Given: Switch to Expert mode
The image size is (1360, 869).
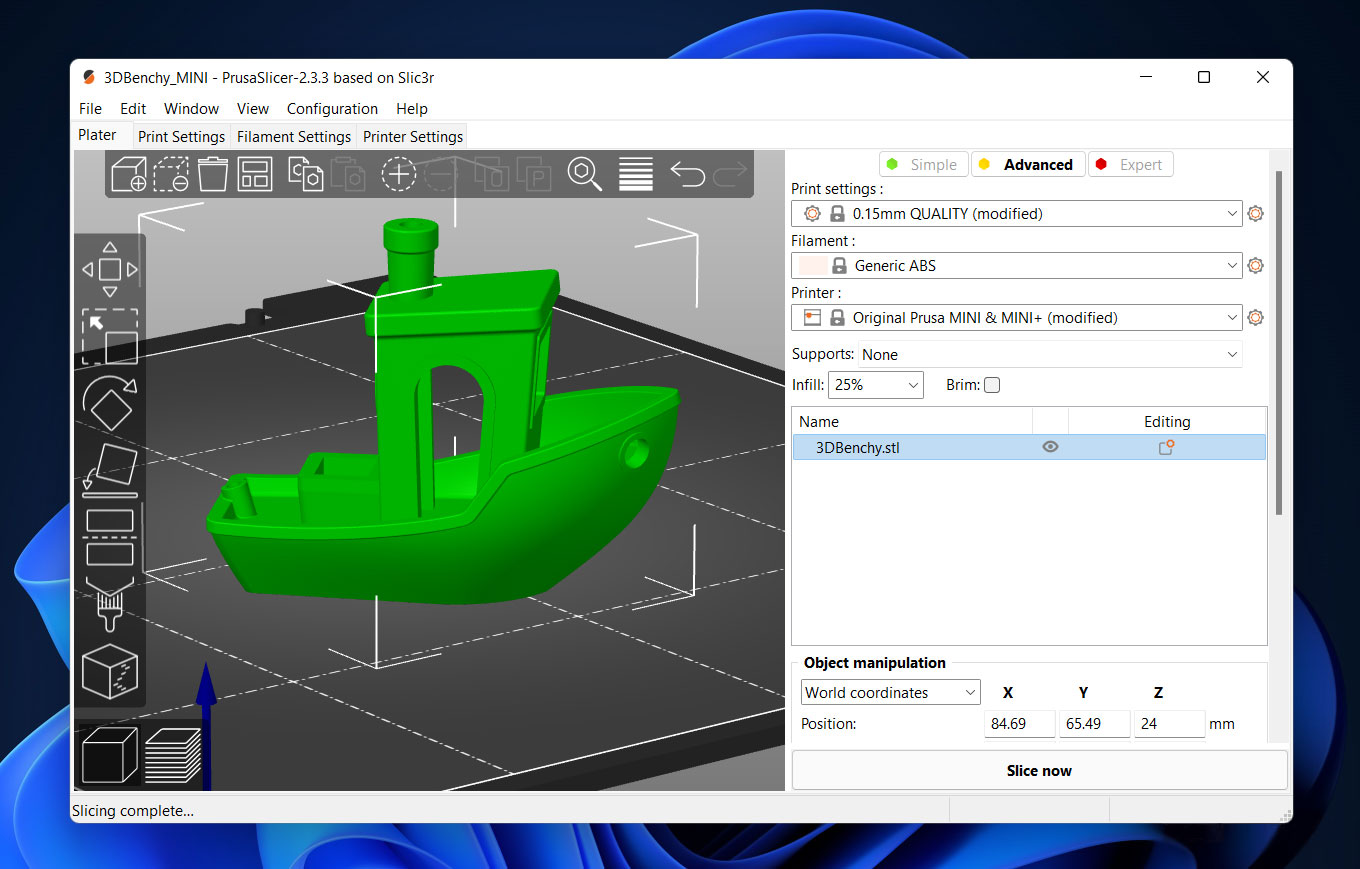Looking at the screenshot, I should click(1130, 165).
